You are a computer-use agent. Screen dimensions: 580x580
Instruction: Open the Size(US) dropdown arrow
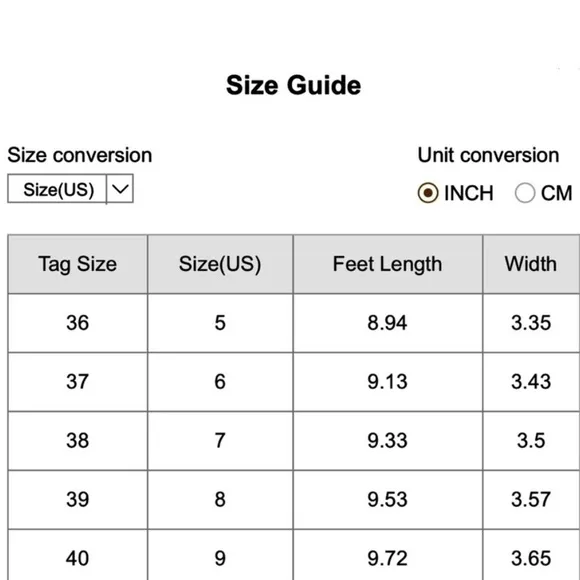point(120,189)
